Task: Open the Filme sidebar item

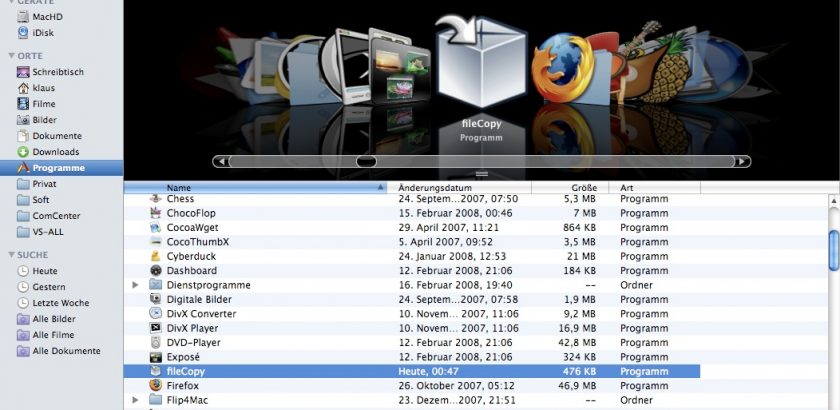Action: pyautogui.click(x=36, y=104)
